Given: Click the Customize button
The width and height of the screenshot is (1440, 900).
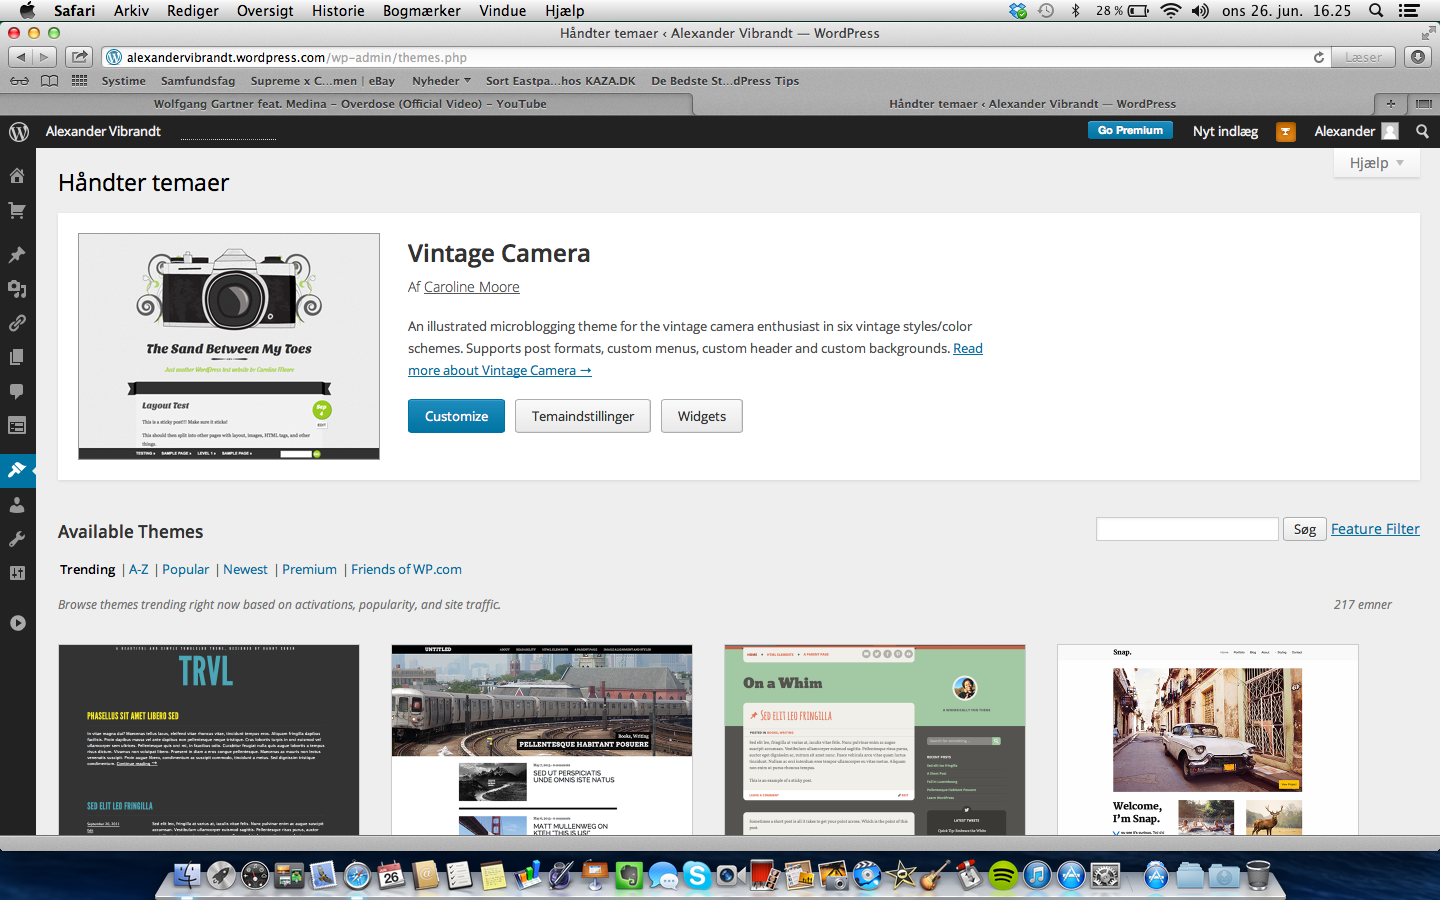Looking at the screenshot, I should pyautogui.click(x=456, y=416).
